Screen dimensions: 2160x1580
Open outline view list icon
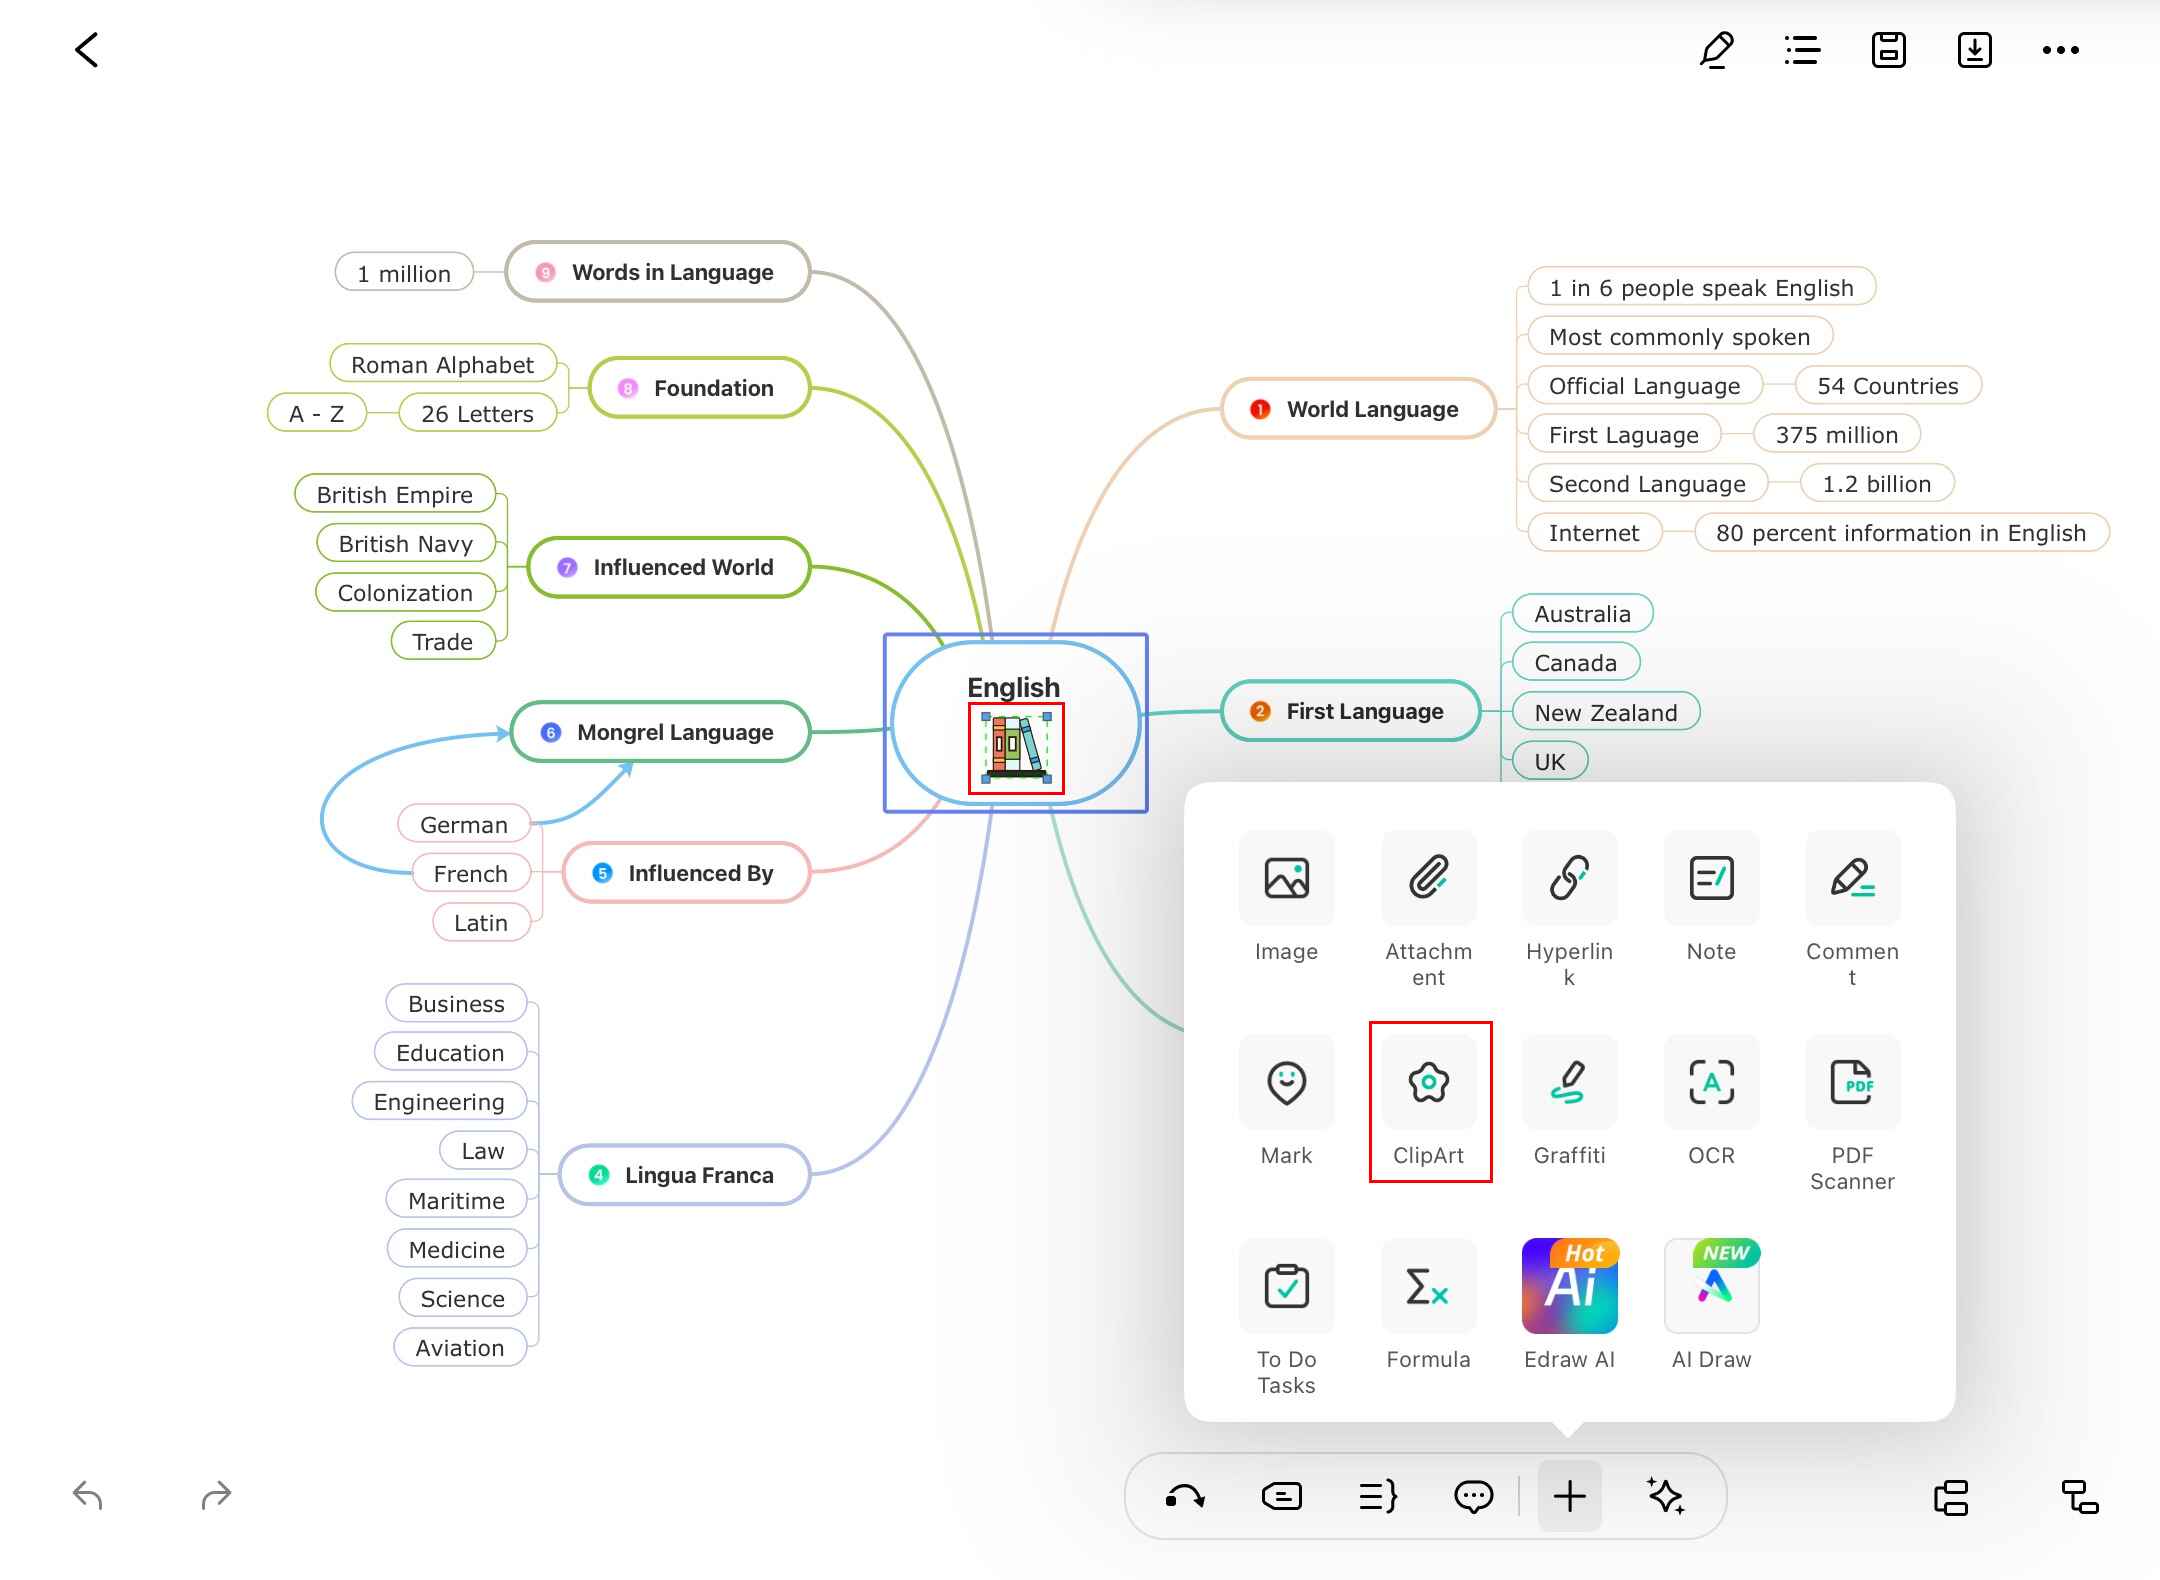(x=1802, y=50)
